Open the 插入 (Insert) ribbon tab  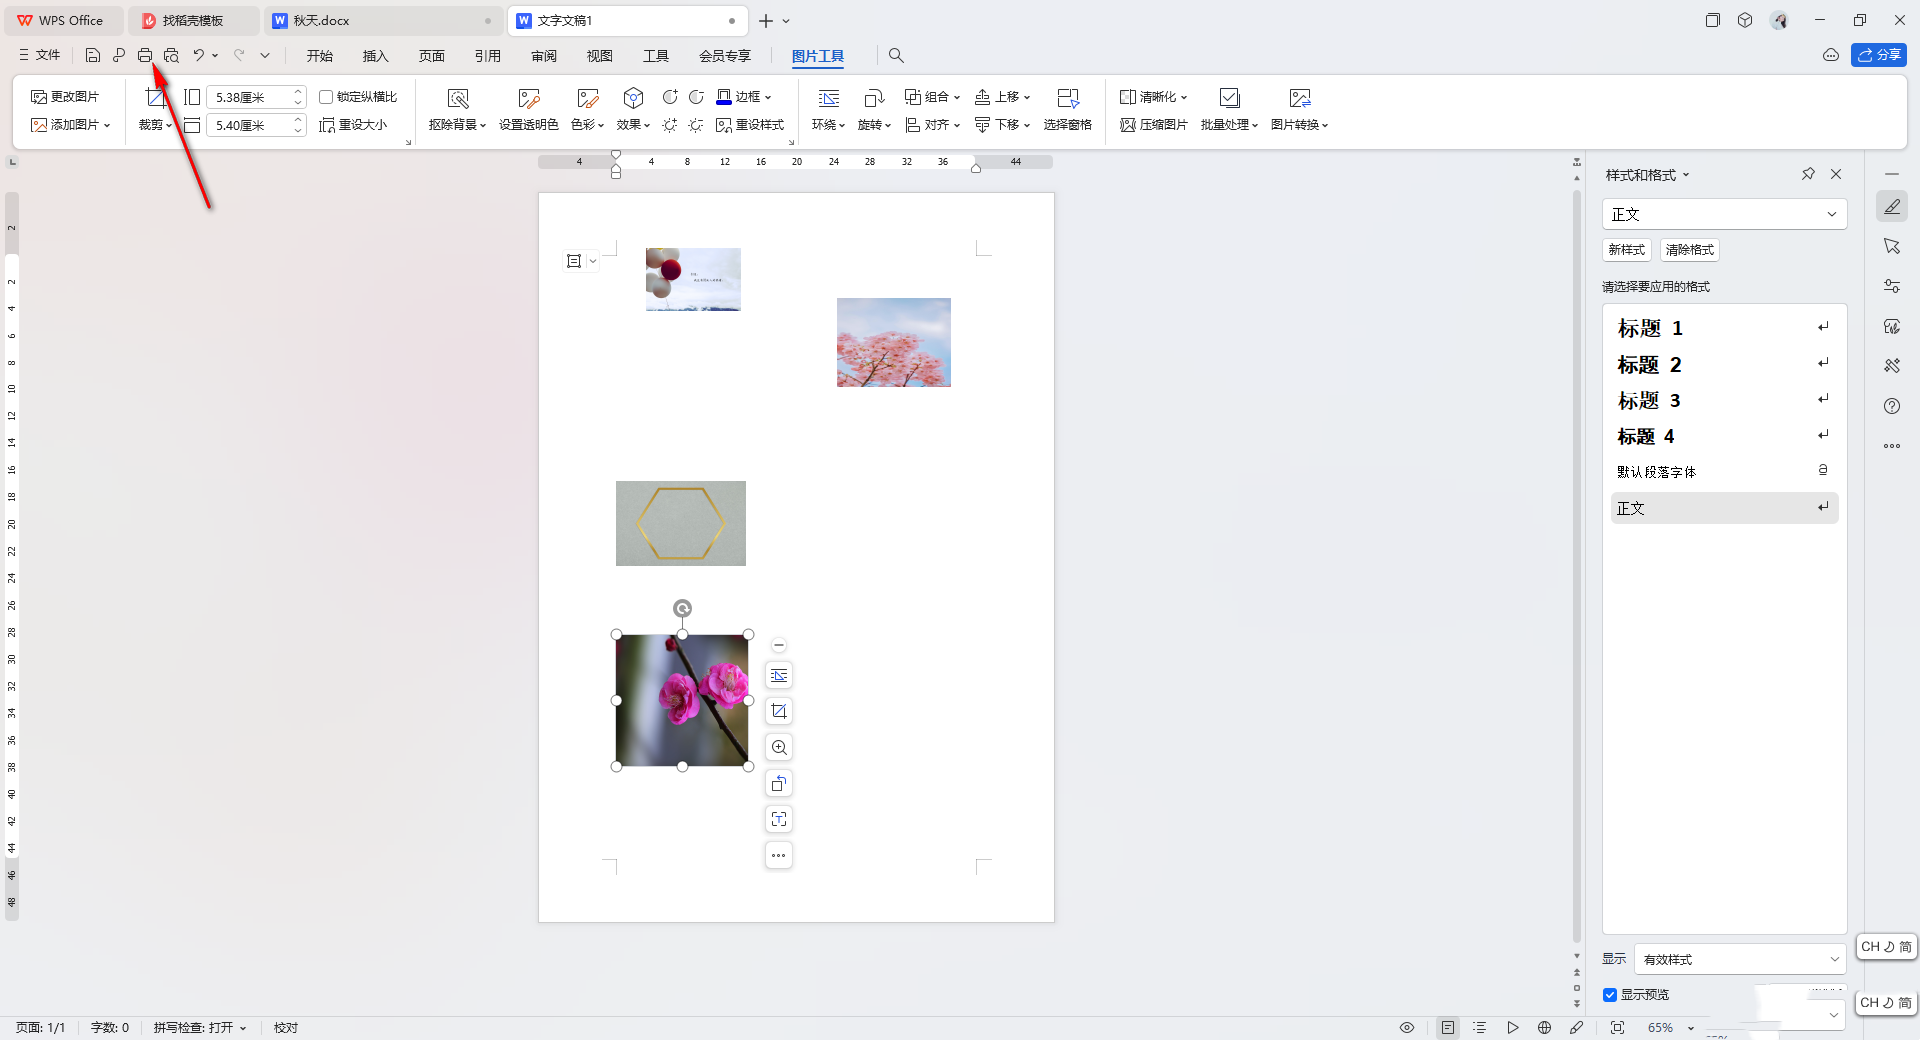coord(376,56)
